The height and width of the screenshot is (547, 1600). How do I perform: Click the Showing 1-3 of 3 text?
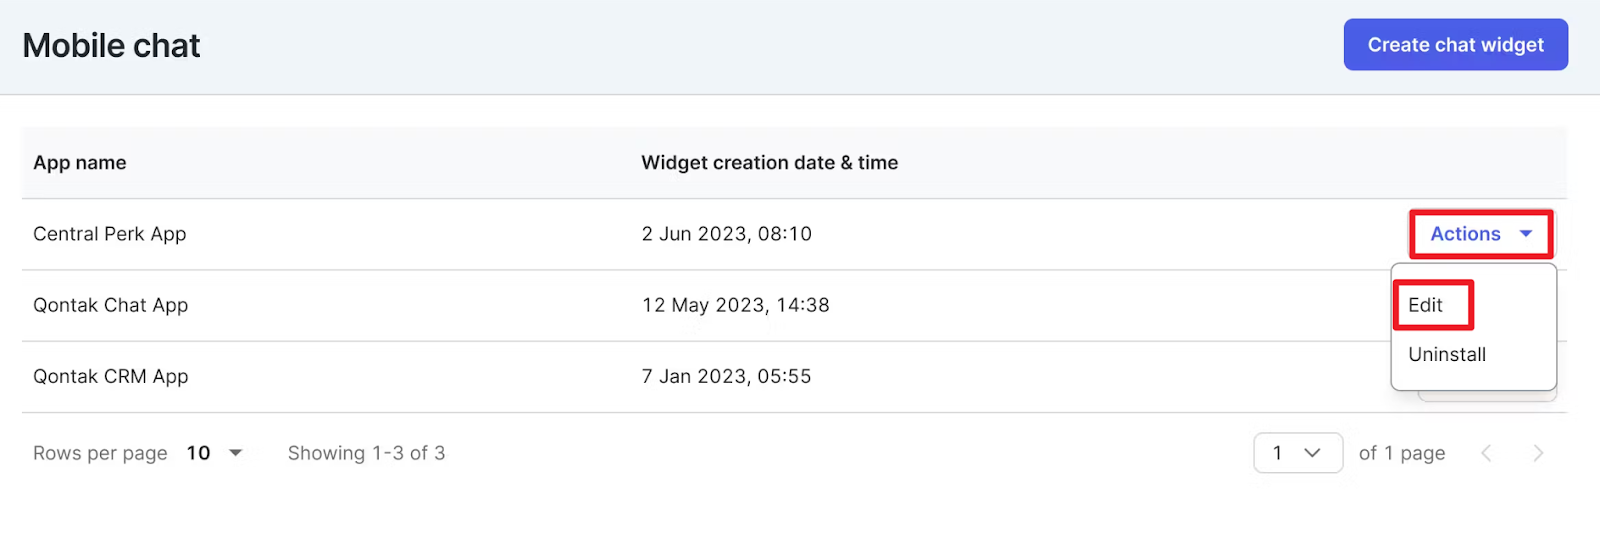click(x=366, y=453)
